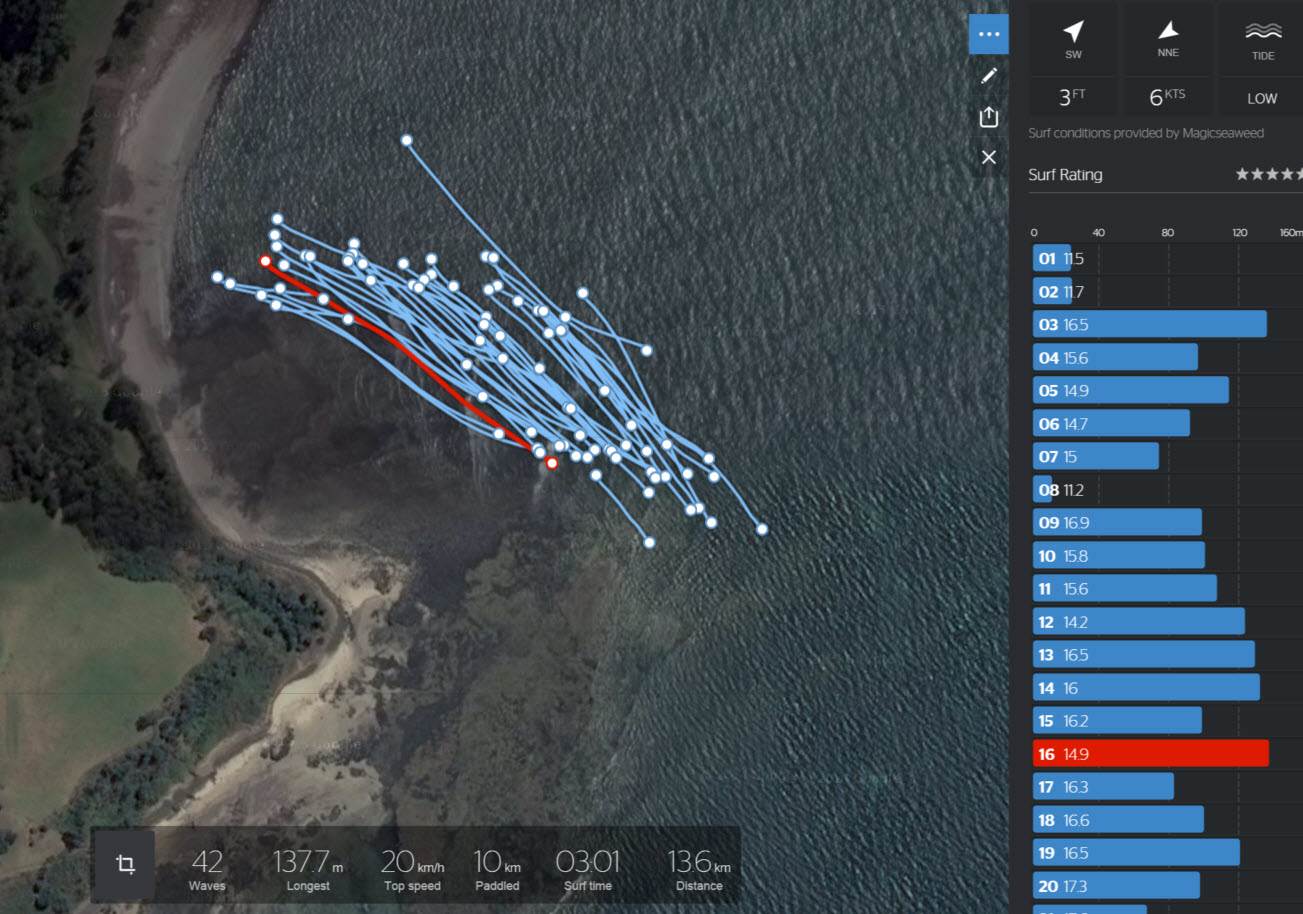
Task: Click red end point of highlighted track
Action: point(551,463)
